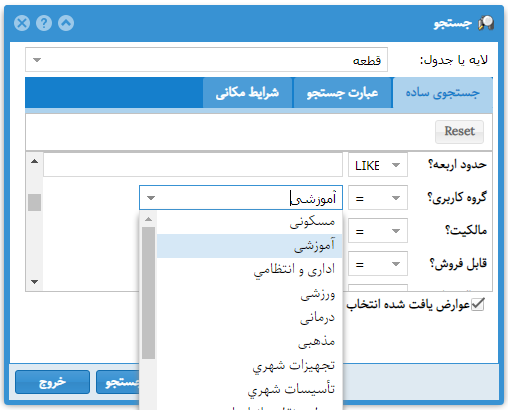Select مذهبی from the dropdown list
508x410 pixels.
[249, 342]
